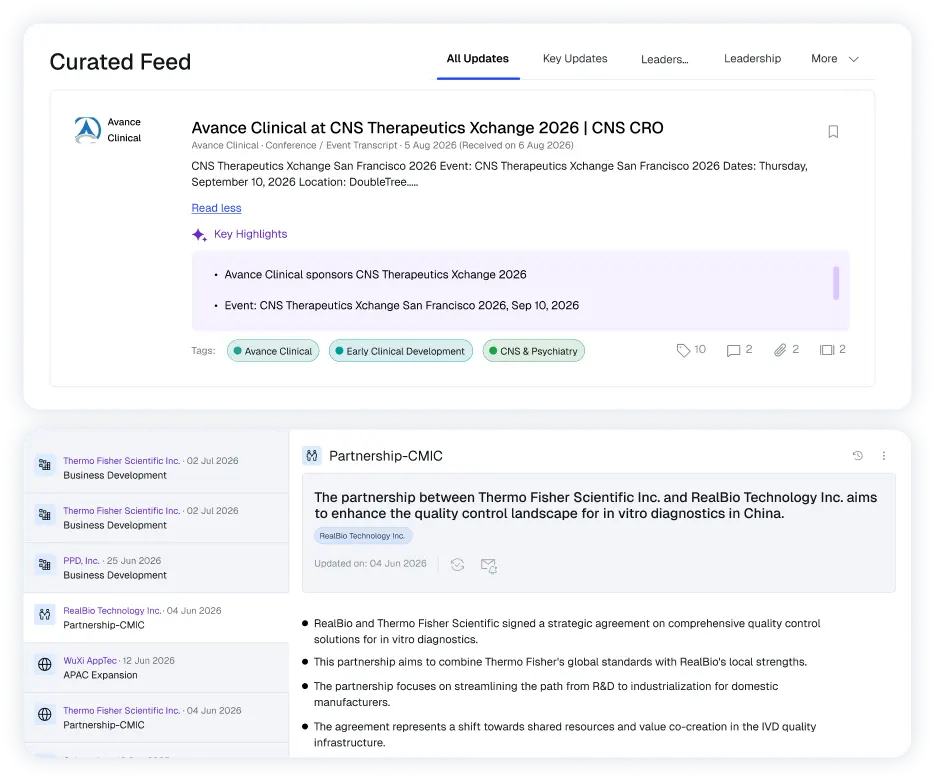
Task: Open the three-dot options menu
Action: click(x=884, y=455)
